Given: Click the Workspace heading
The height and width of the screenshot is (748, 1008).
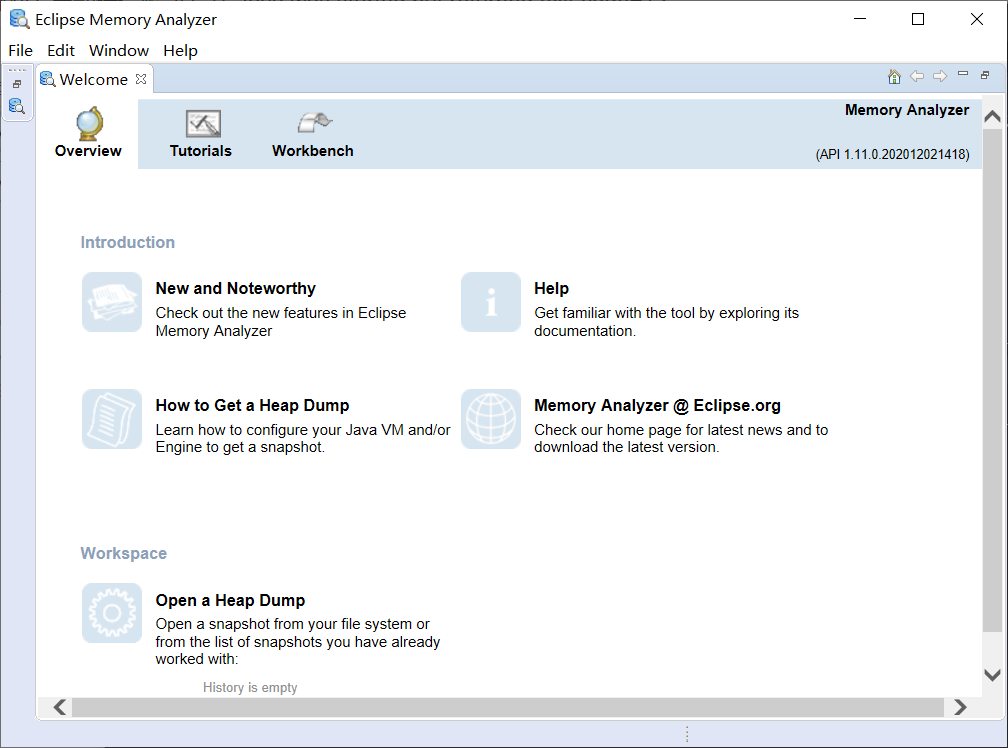Looking at the screenshot, I should click(123, 553).
